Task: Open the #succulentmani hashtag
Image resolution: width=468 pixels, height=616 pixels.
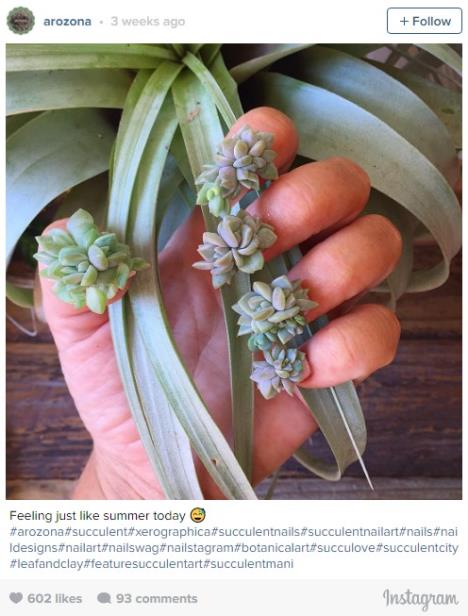Action: 249,564
